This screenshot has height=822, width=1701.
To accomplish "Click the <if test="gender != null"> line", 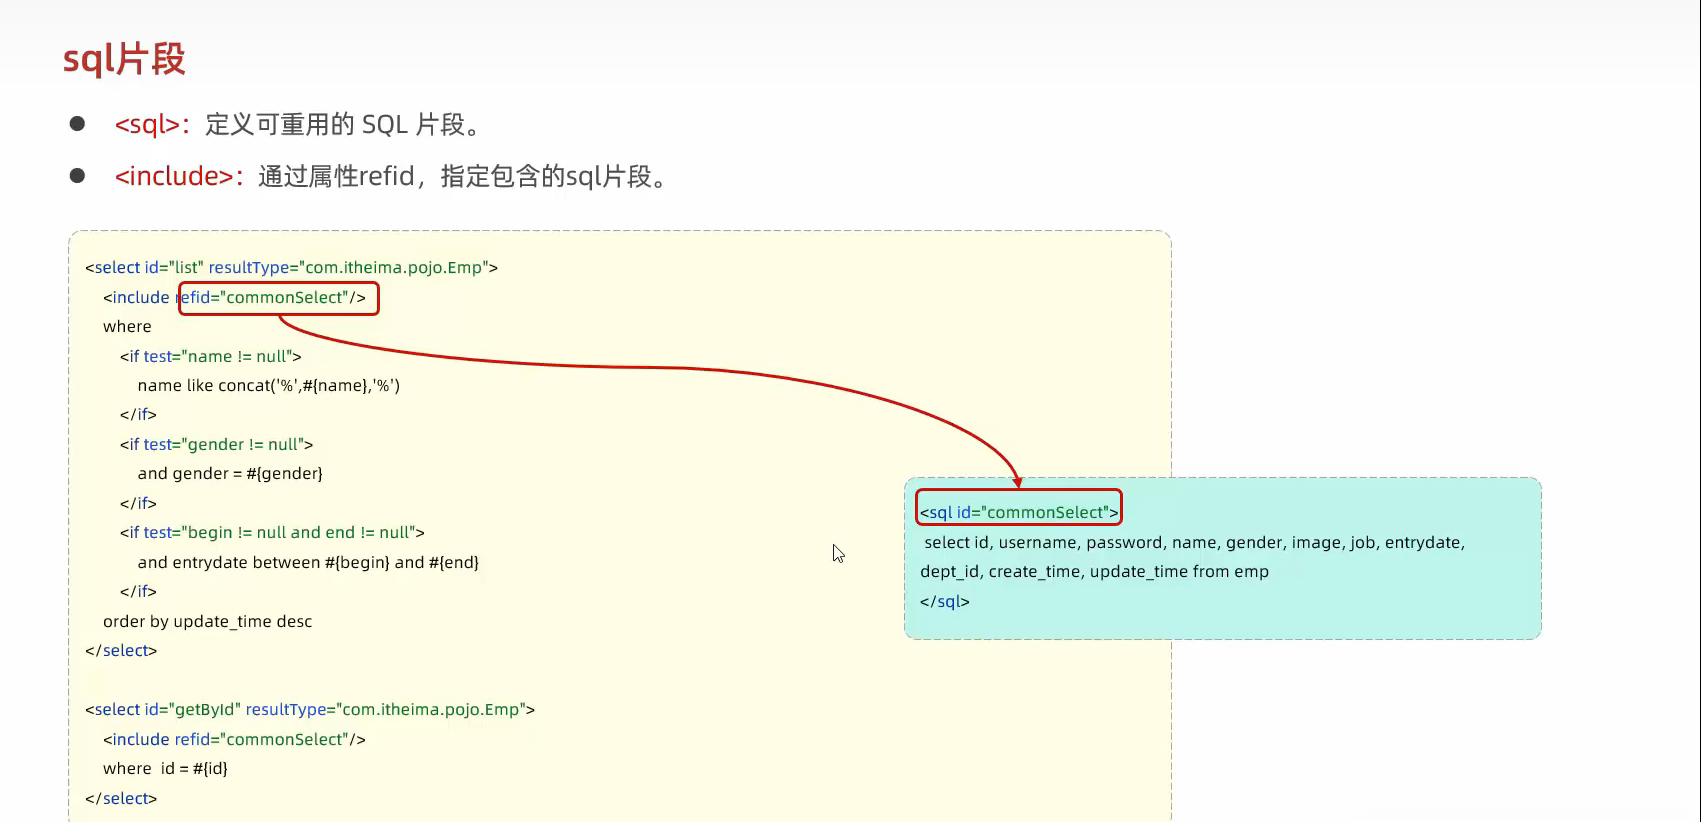I will tap(216, 444).
